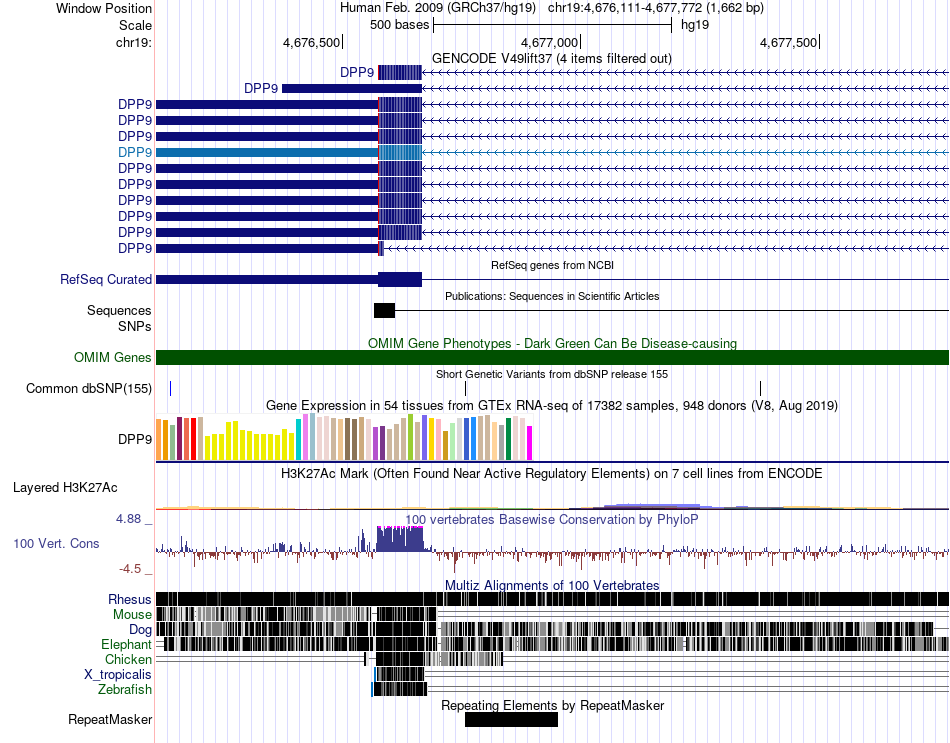The width and height of the screenshot is (950, 743).
Task: Click the Layered H3K27Ac track label
Action: [x=65, y=488]
